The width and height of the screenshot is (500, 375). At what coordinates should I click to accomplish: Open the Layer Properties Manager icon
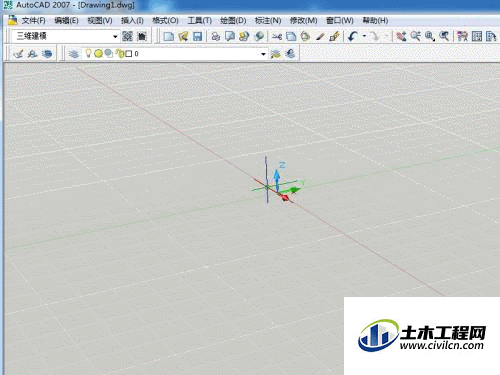[x=73, y=54]
